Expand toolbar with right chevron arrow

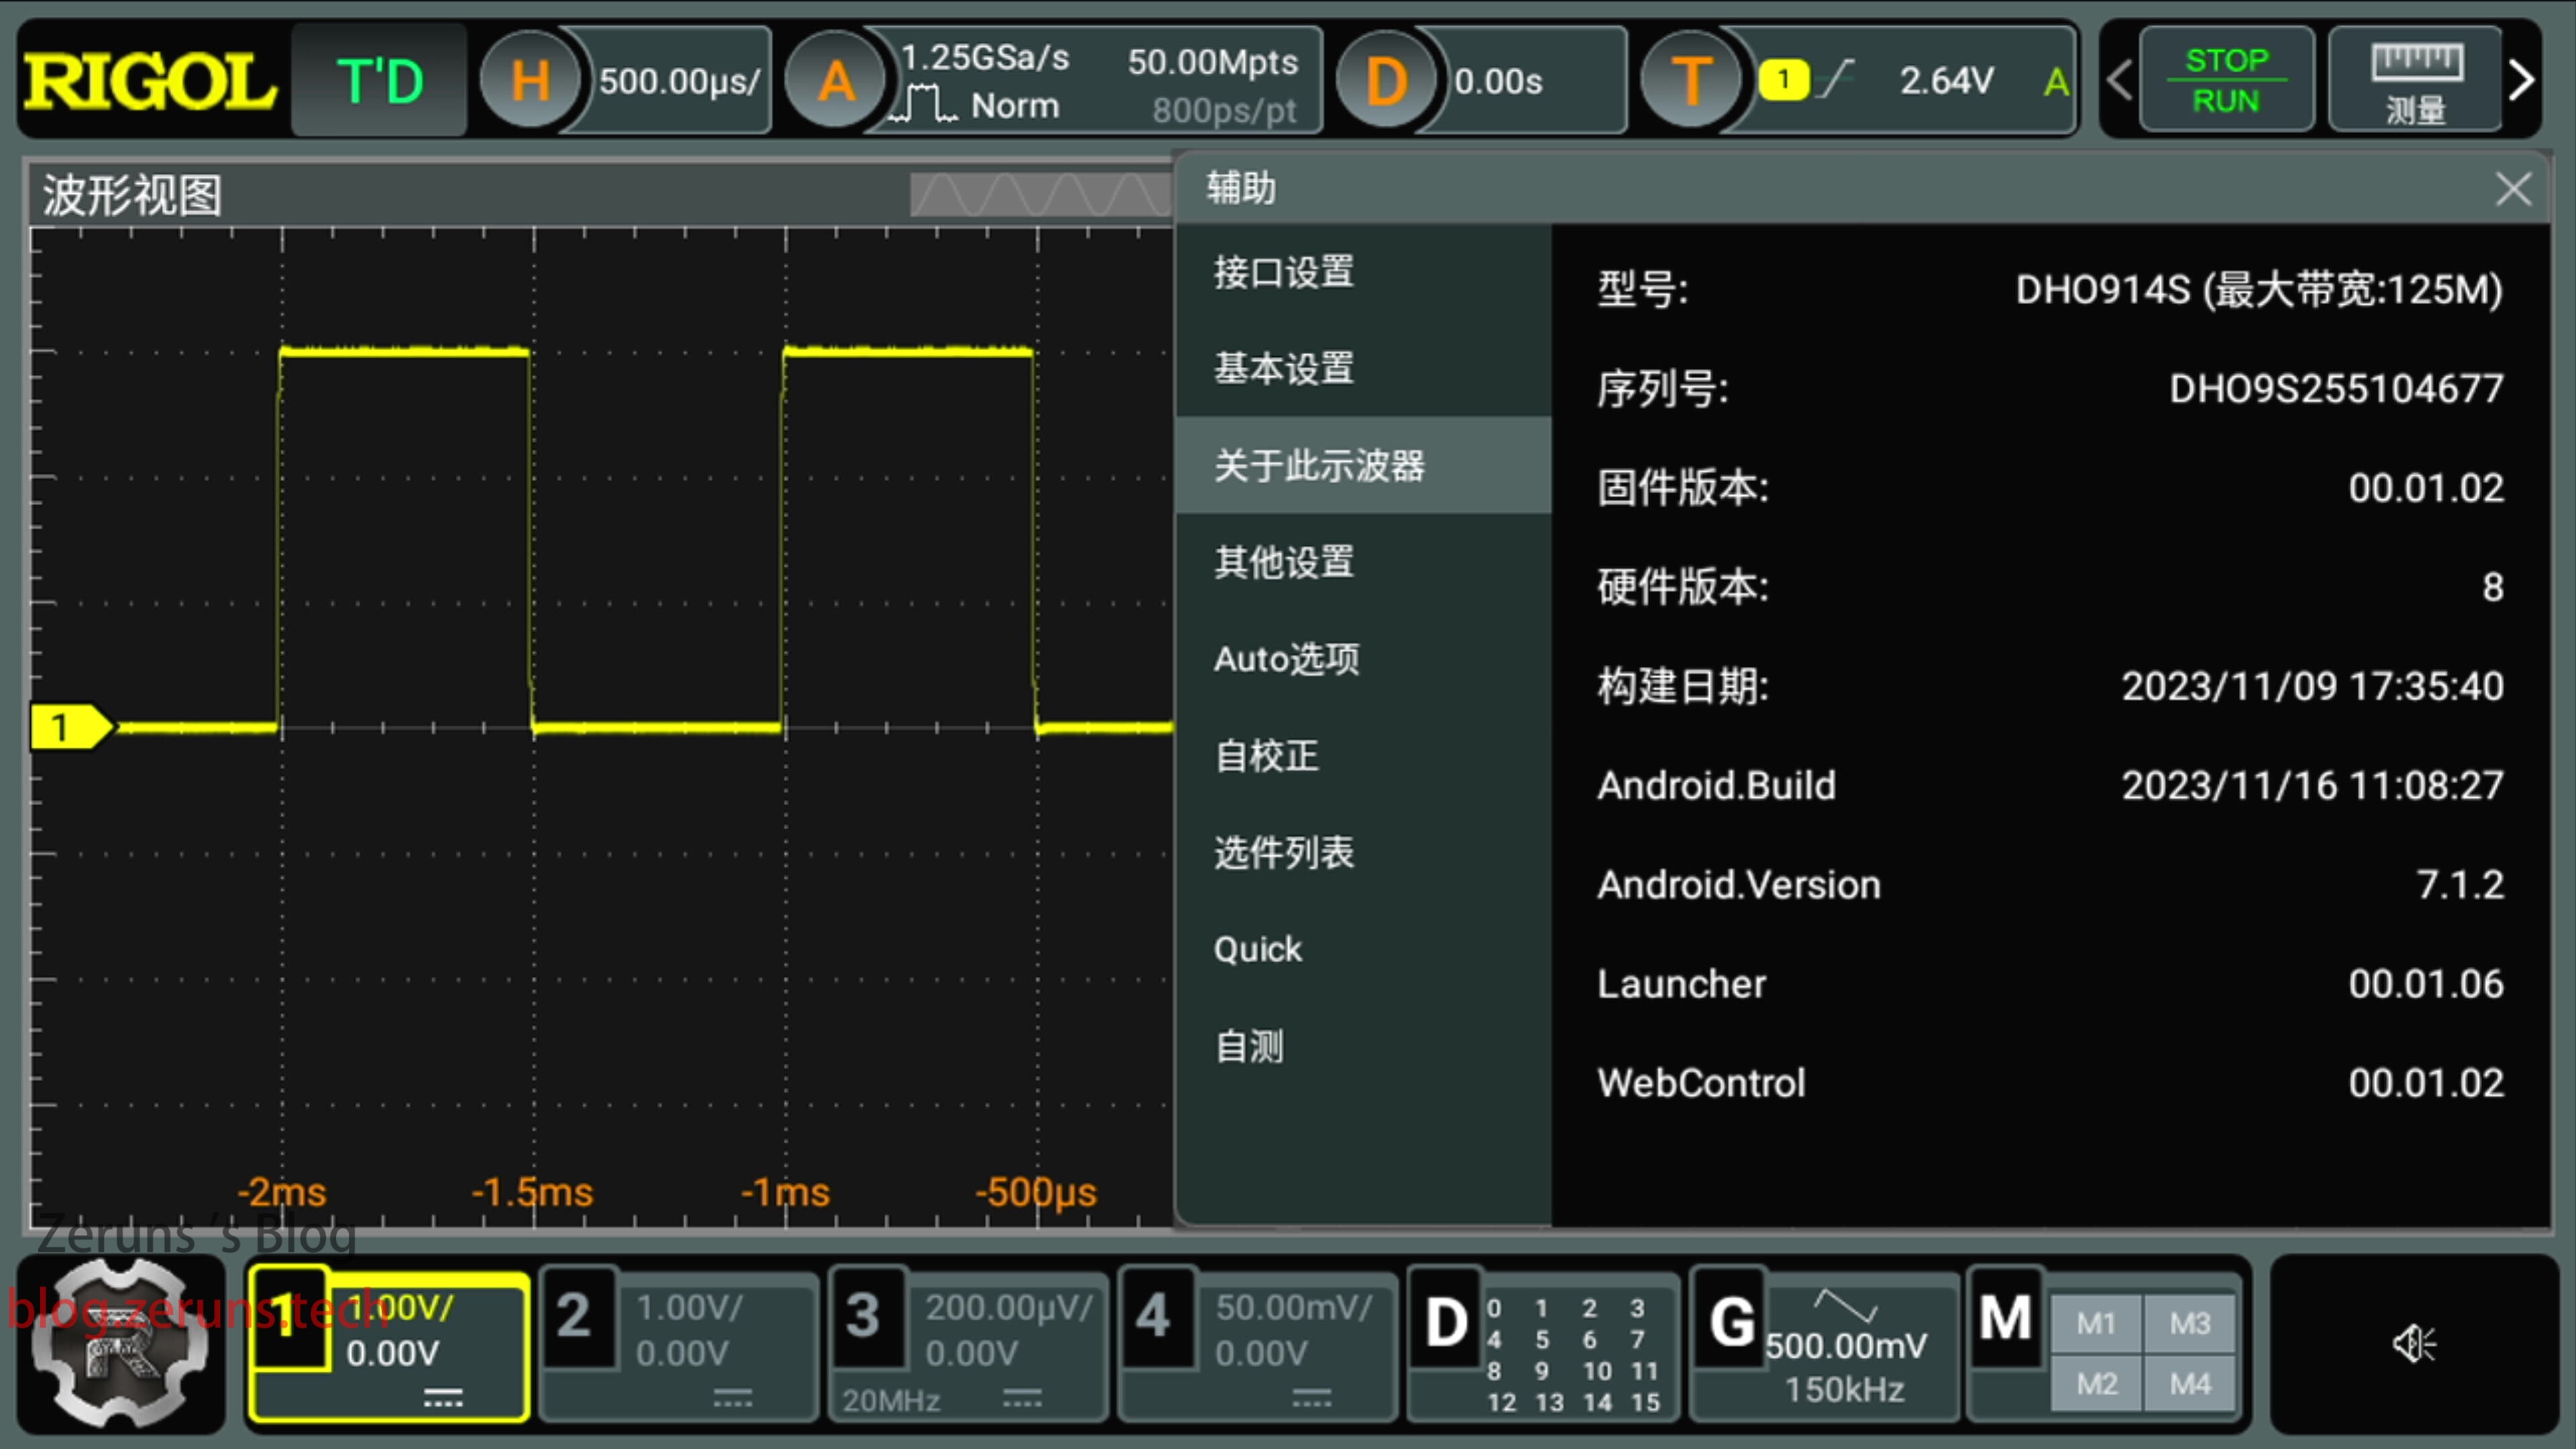[2522, 80]
